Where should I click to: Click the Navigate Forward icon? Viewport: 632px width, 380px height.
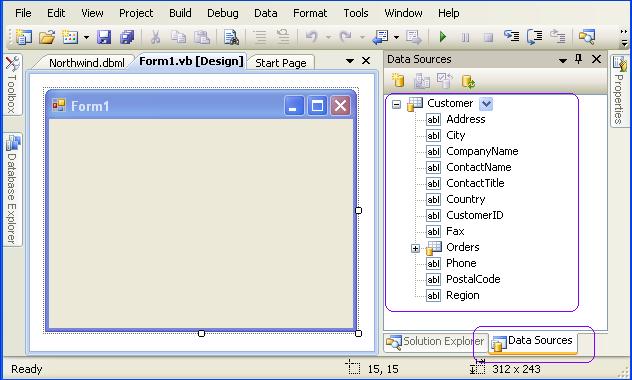(x=413, y=37)
